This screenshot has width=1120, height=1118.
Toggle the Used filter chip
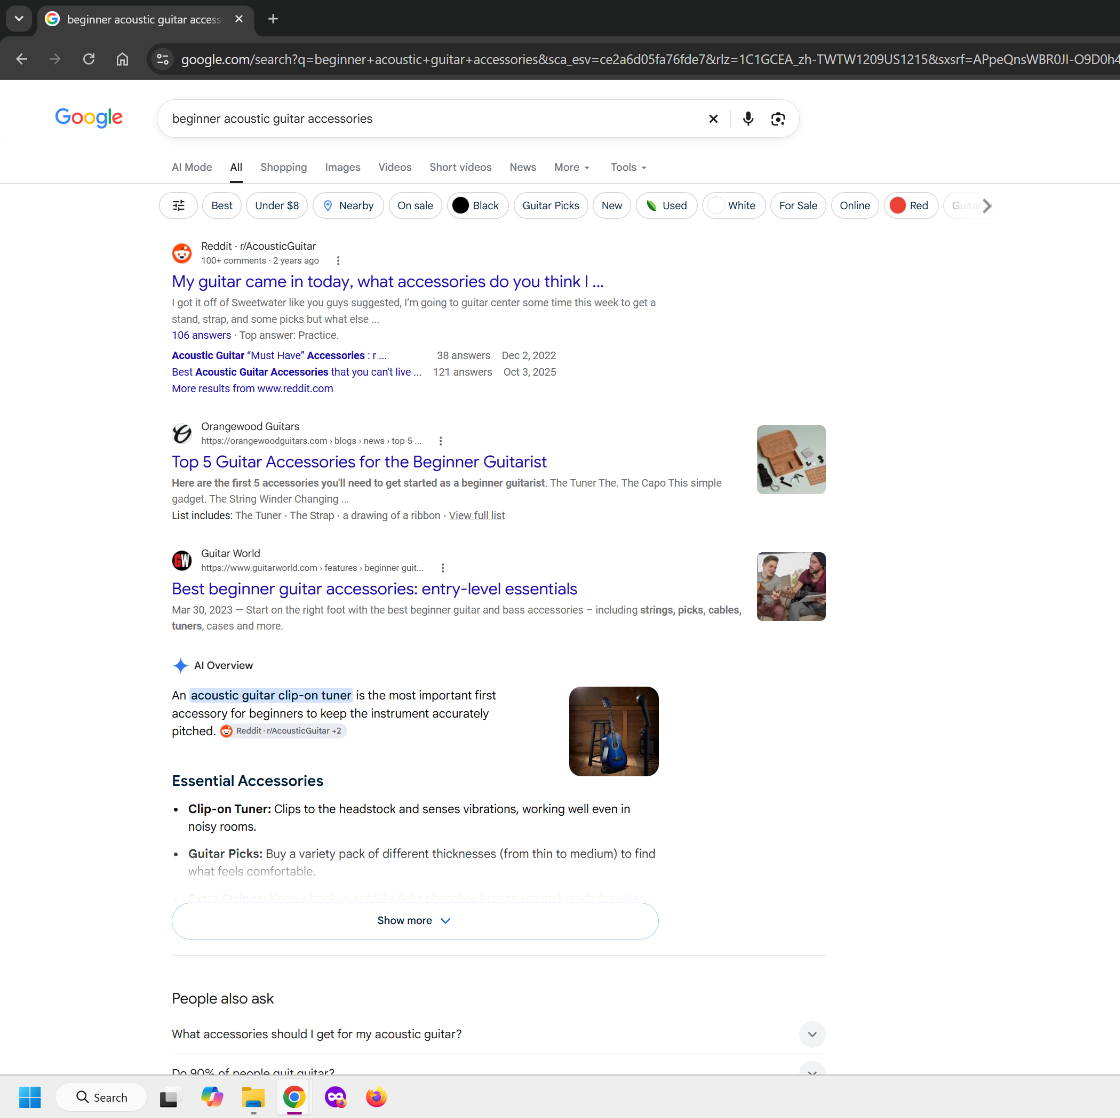coord(666,206)
